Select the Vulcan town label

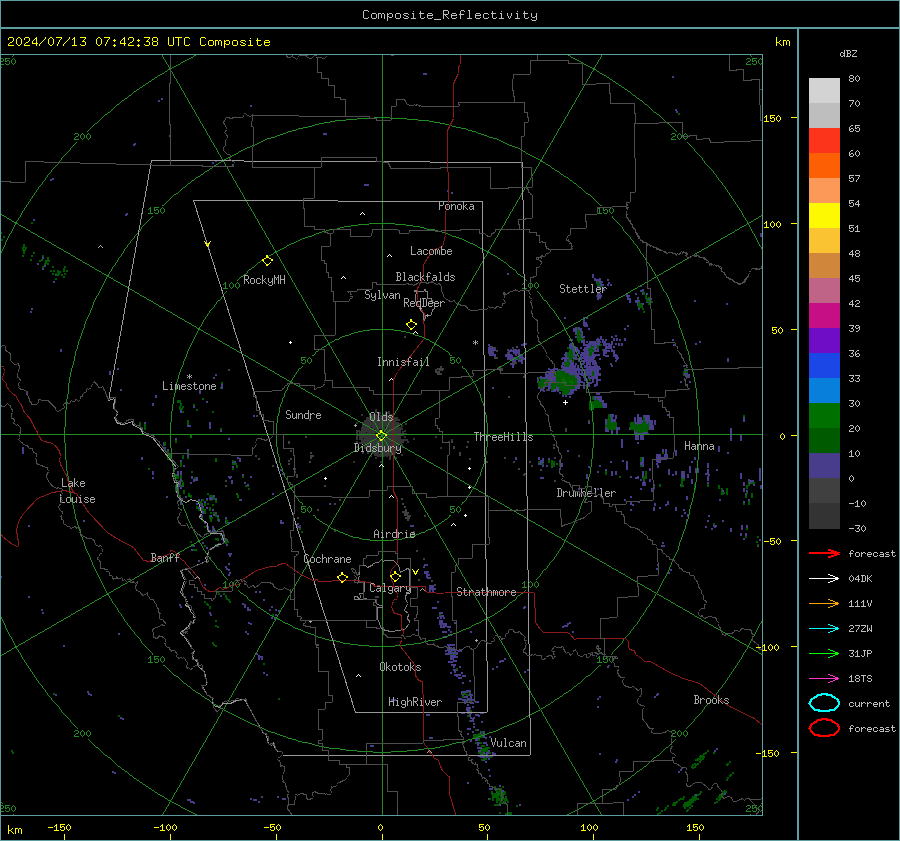508,743
